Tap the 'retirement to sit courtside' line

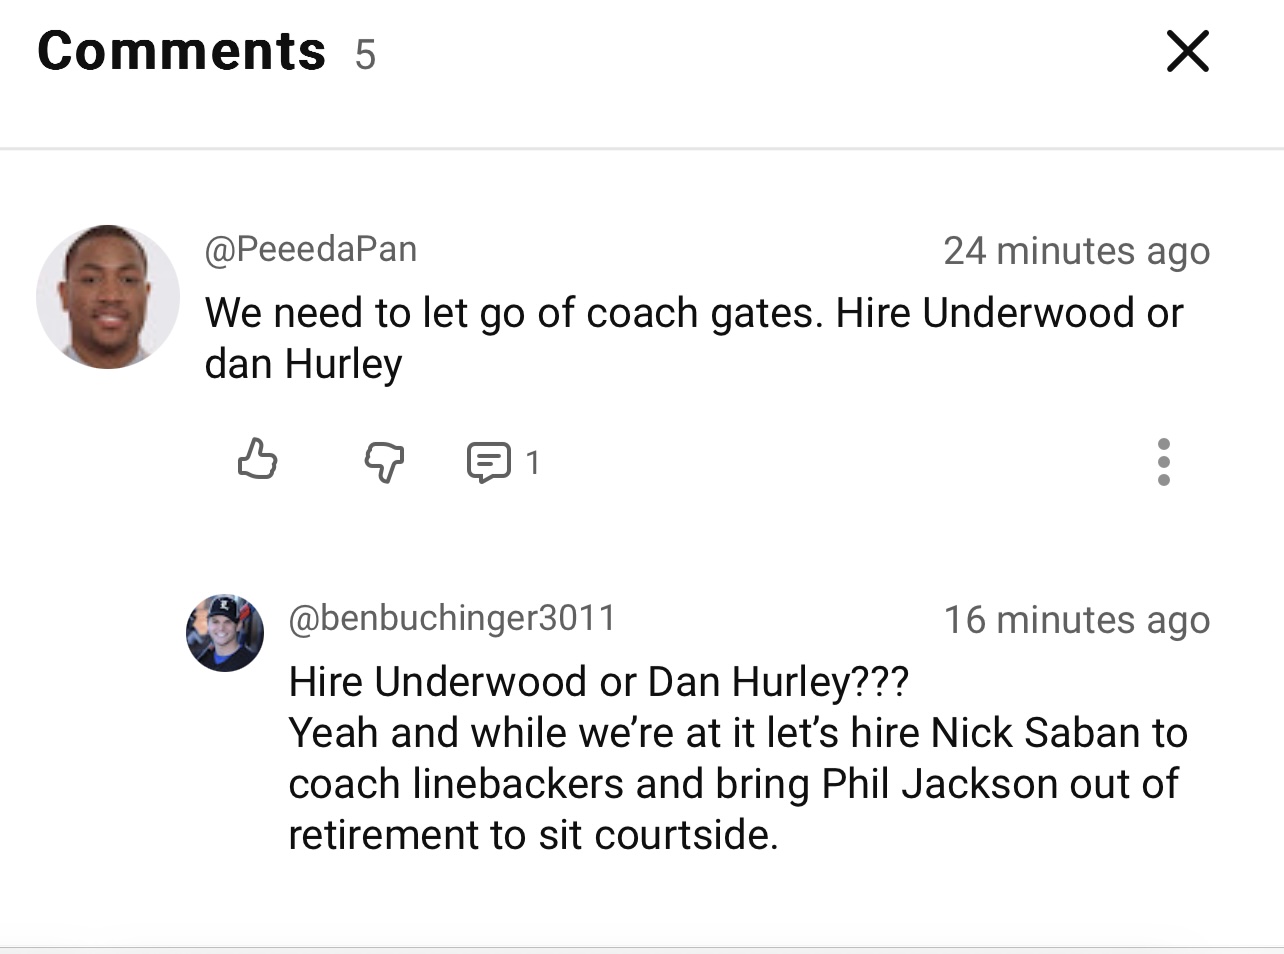533,835
